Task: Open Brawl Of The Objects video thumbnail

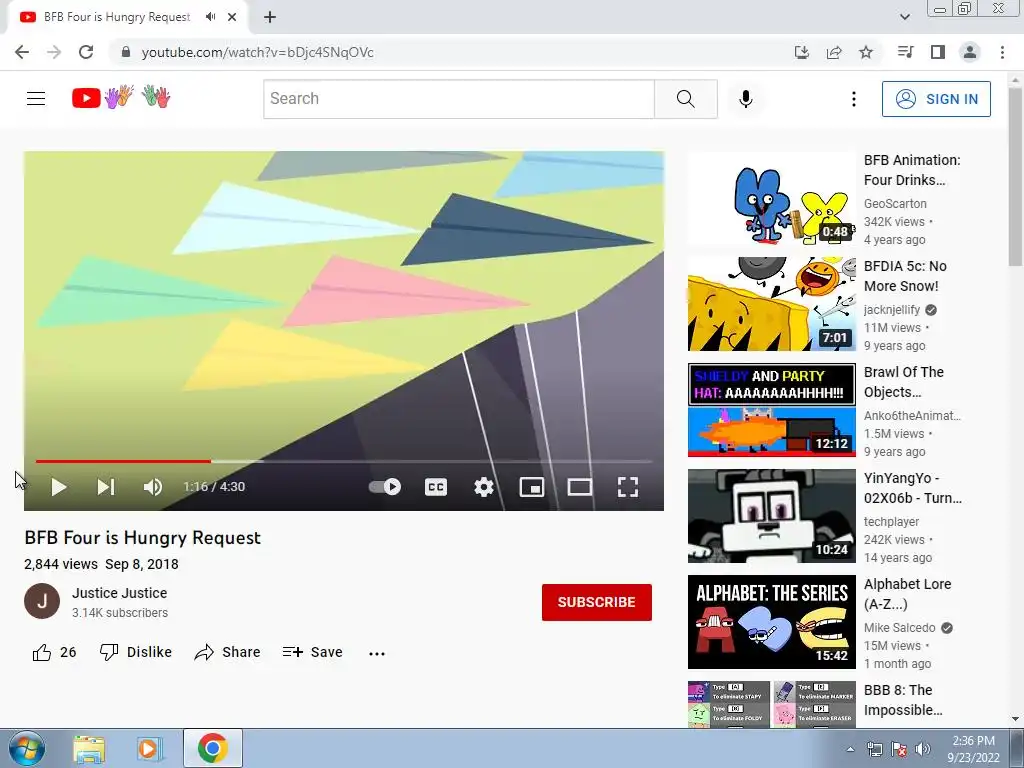Action: [x=771, y=410]
